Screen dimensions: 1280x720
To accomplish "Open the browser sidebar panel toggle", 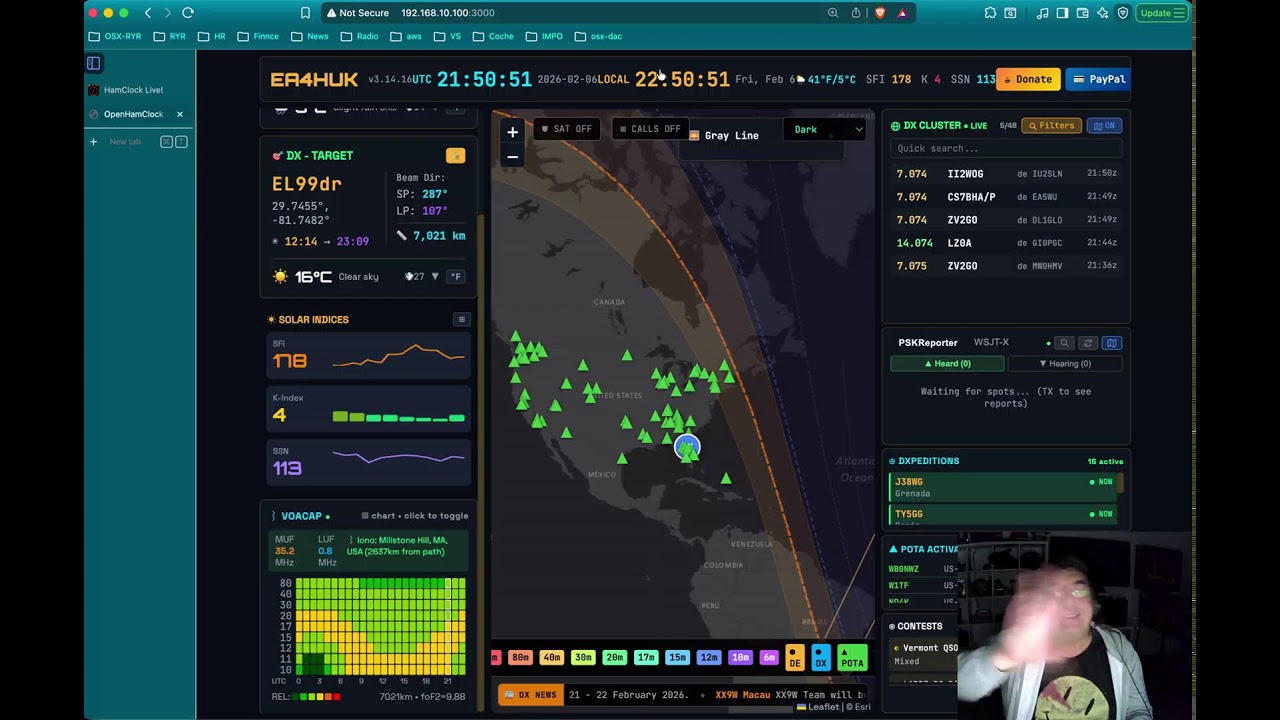I will coord(93,63).
